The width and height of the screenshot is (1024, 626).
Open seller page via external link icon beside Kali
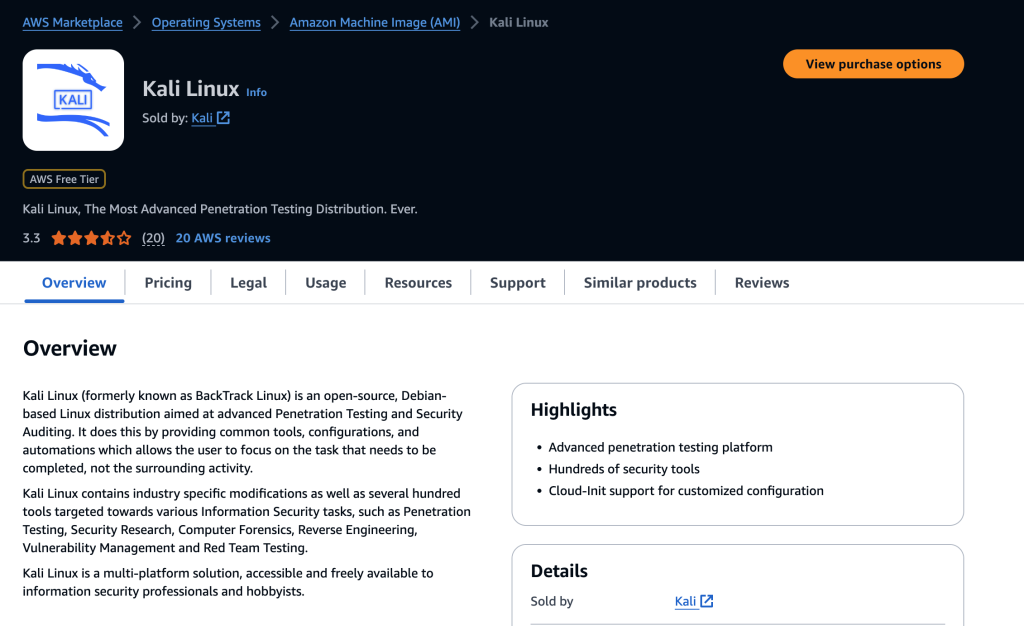point(222,117)
